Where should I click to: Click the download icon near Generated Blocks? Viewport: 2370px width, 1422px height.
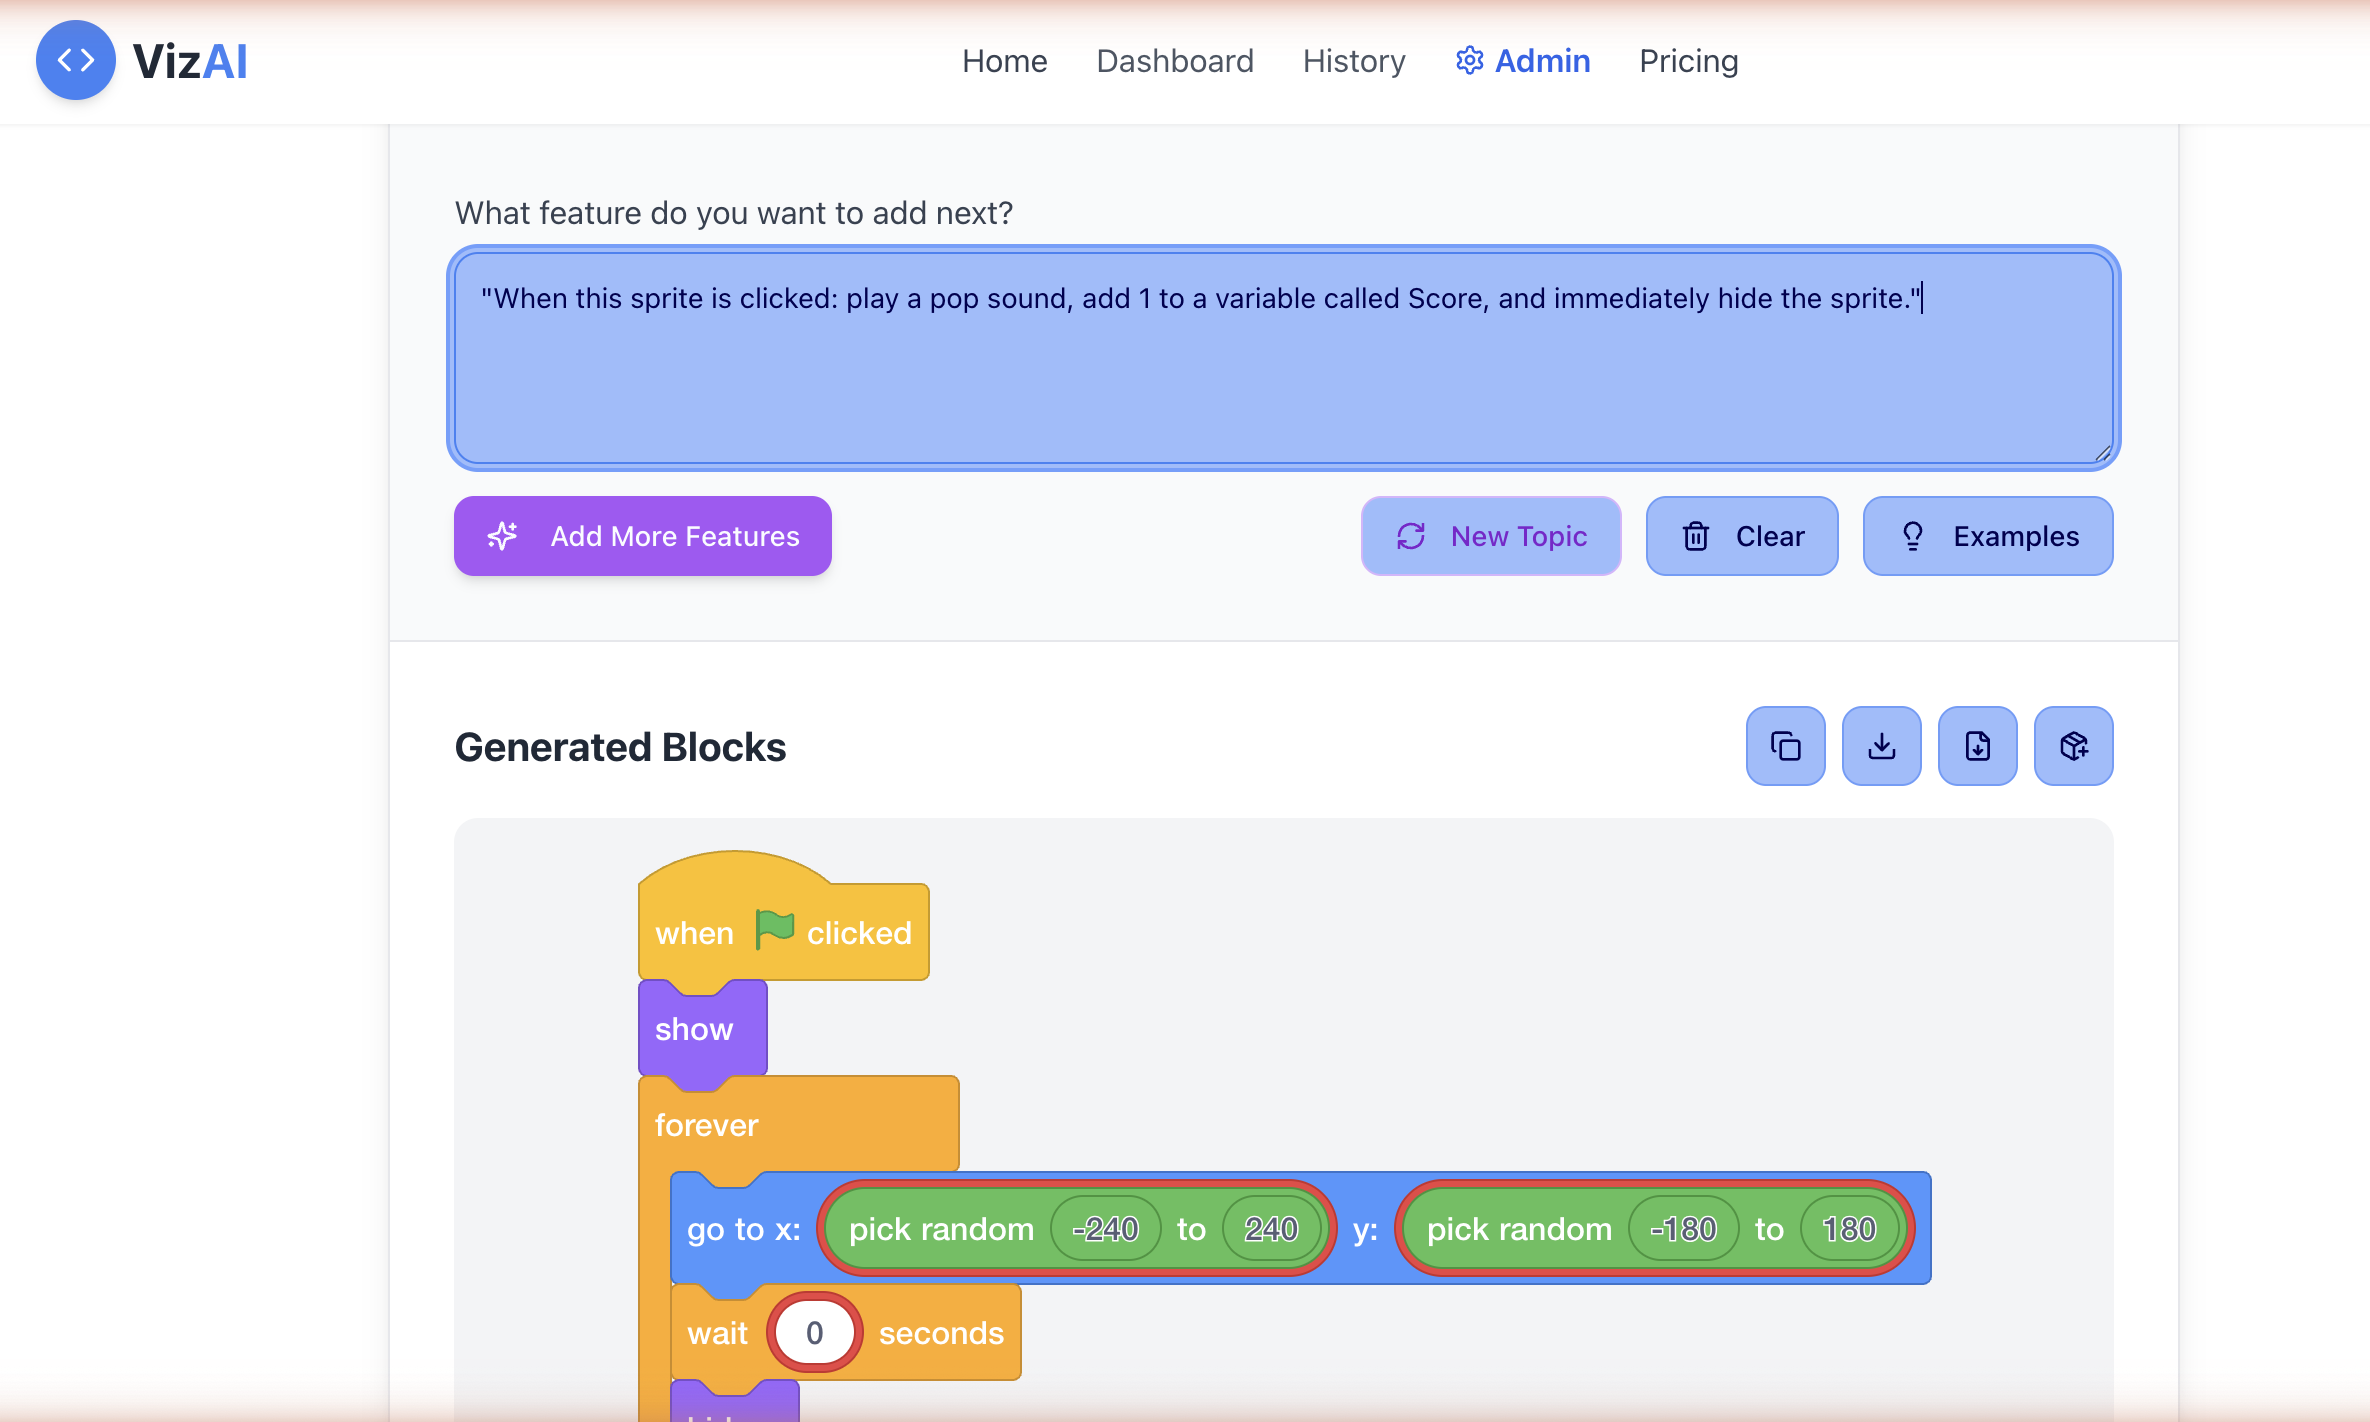[x=1881, y=745]
